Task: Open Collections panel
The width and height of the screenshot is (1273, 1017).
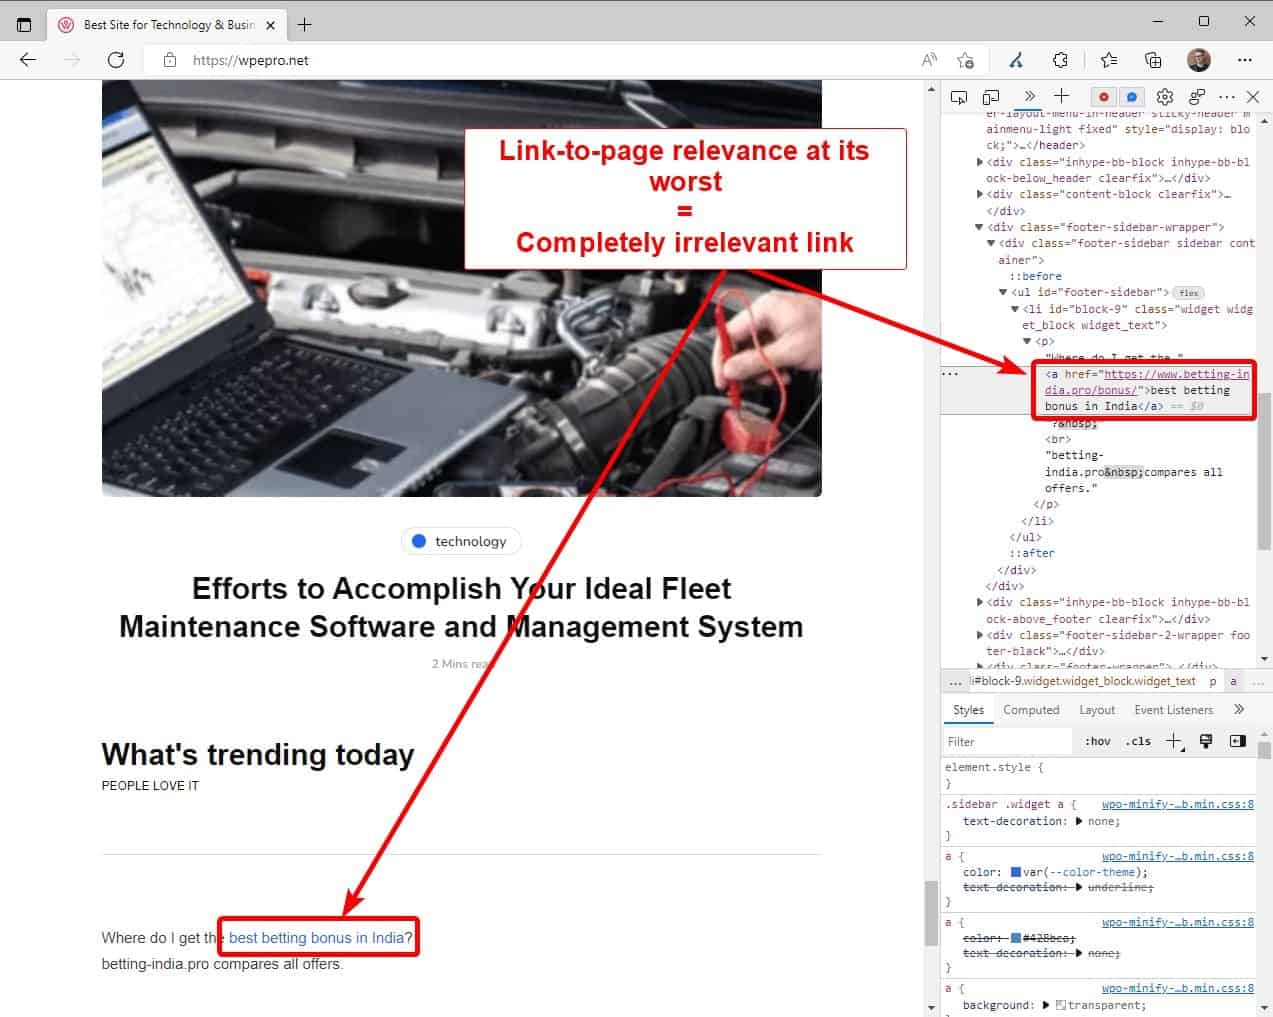Action: 1152,60
